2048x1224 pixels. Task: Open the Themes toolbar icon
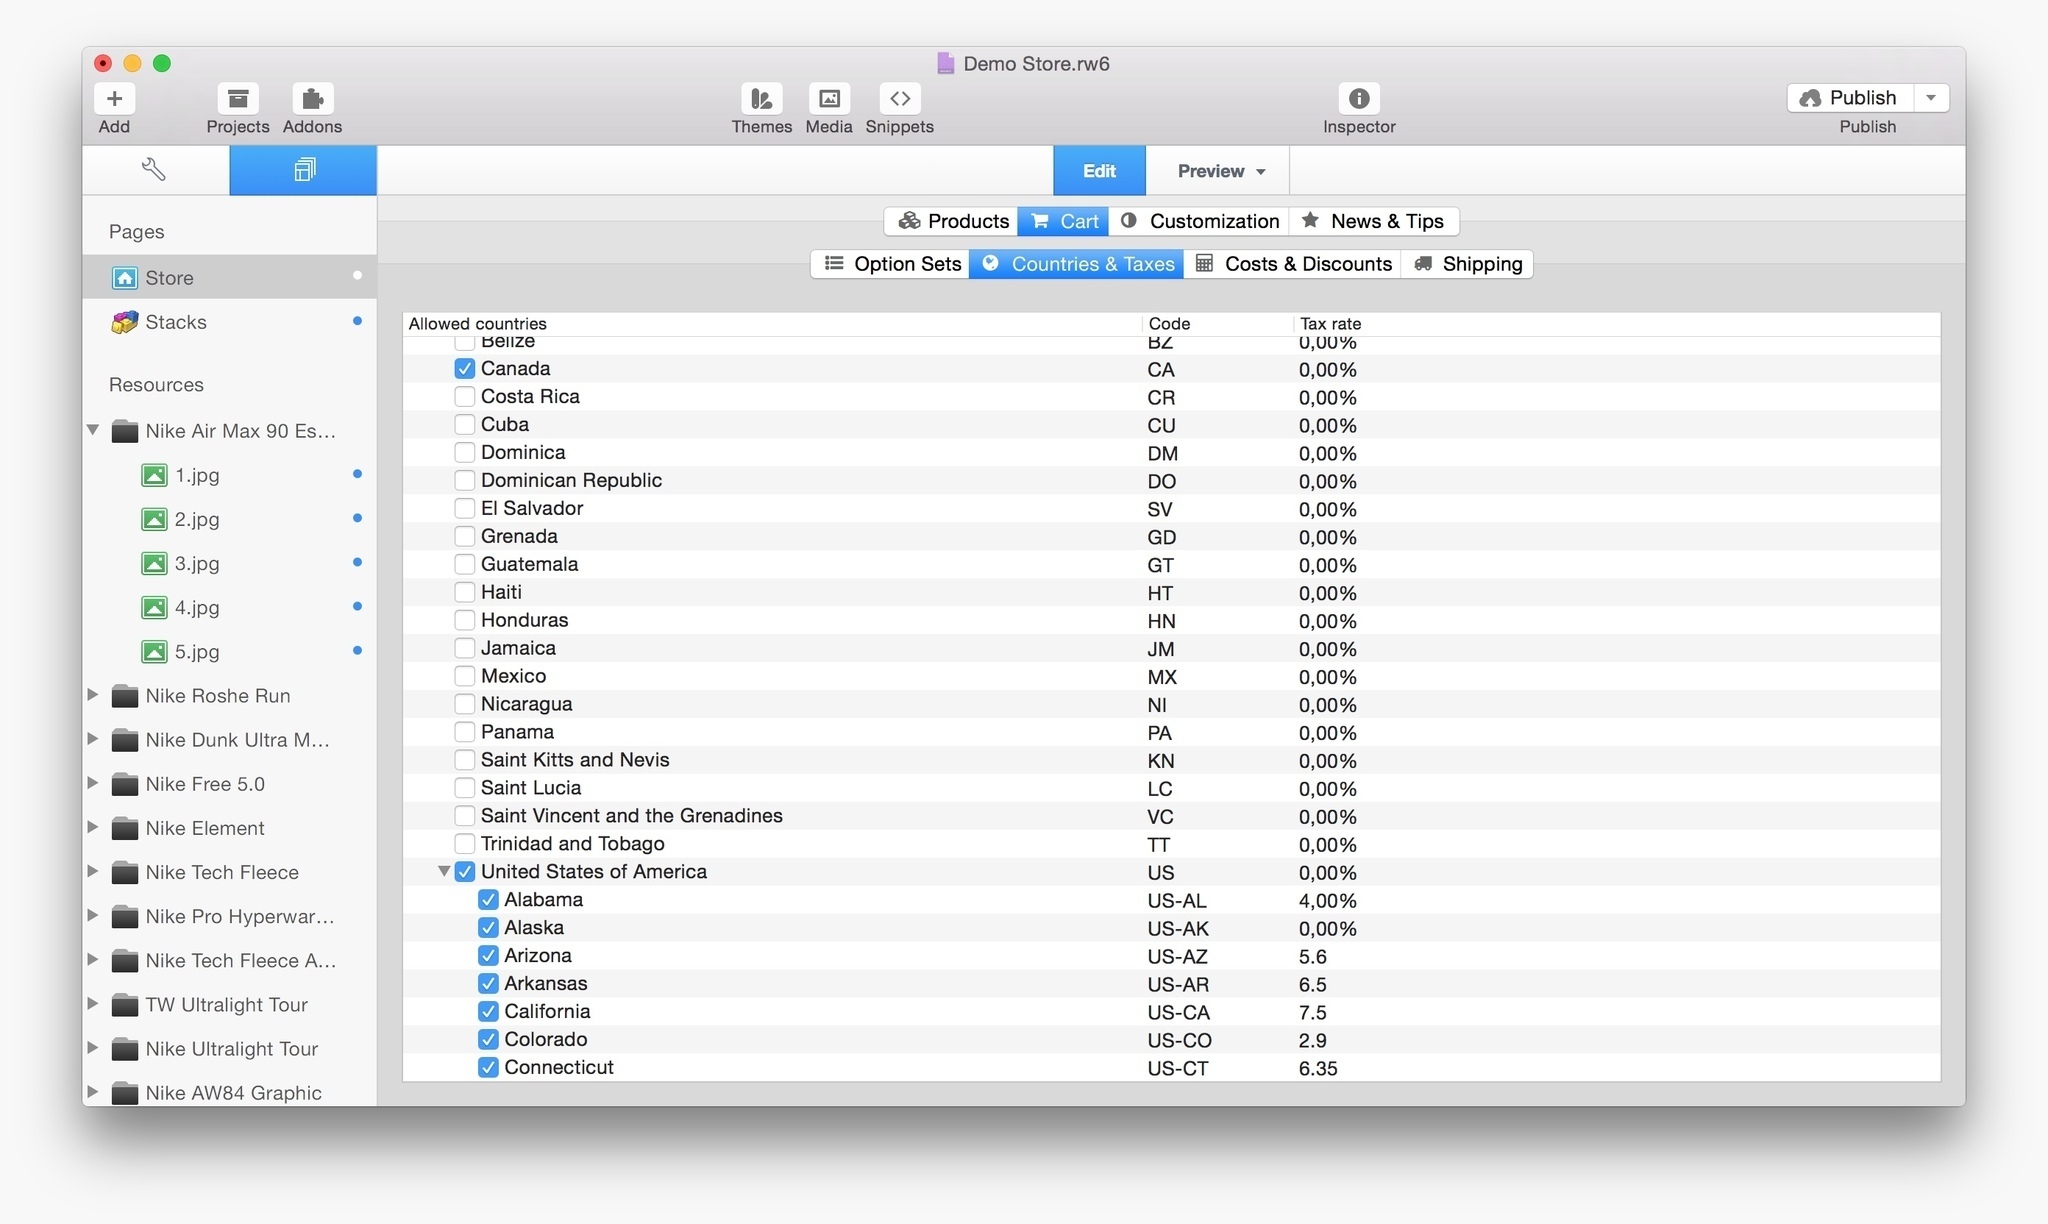click(761, 99)
